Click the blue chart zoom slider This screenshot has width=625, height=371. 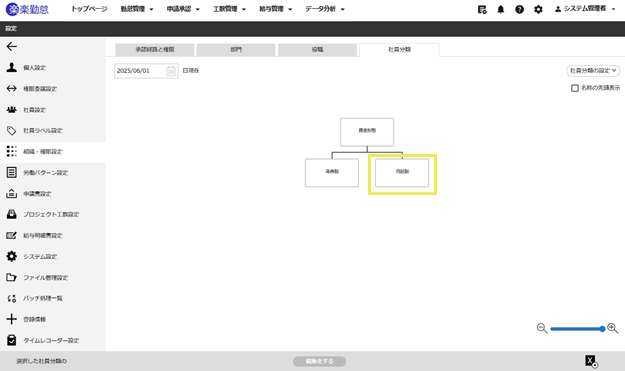coord(577,329)
